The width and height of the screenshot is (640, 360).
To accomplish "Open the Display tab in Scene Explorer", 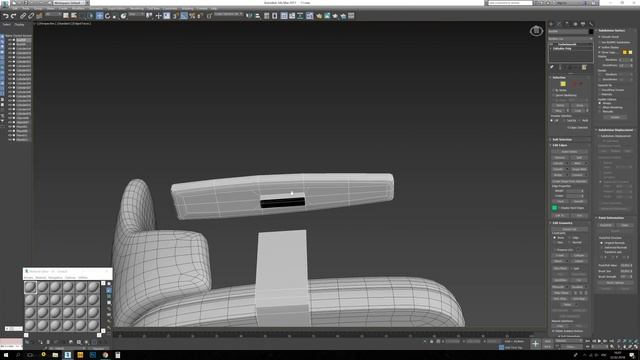I will 19,24.
